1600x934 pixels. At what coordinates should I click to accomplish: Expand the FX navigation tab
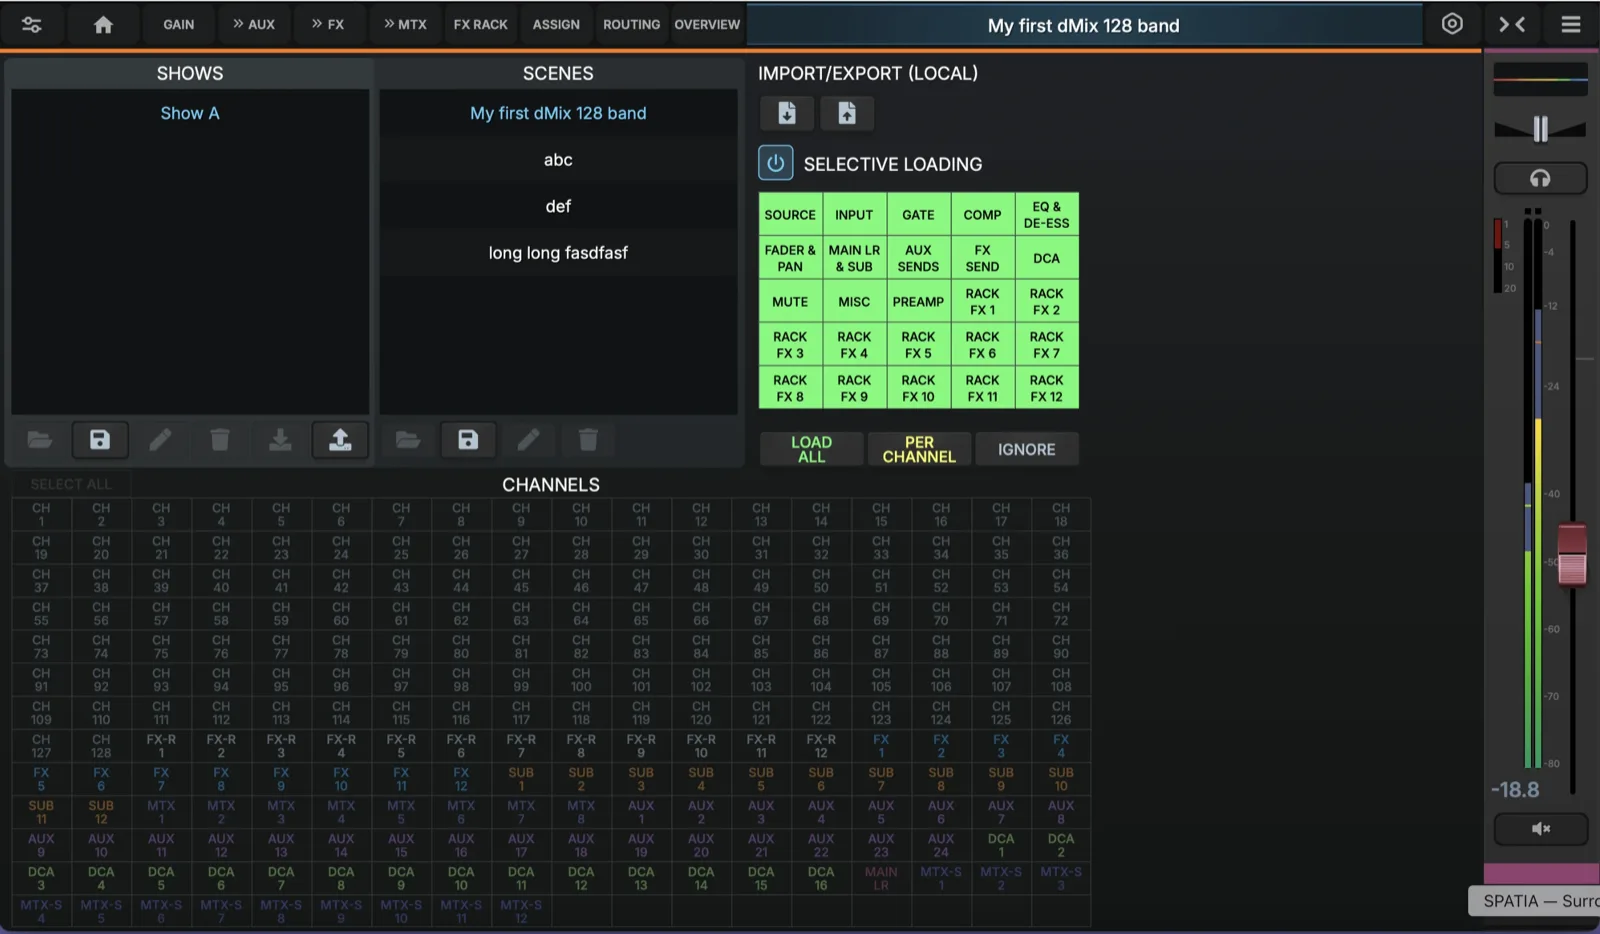coord(327,24)
